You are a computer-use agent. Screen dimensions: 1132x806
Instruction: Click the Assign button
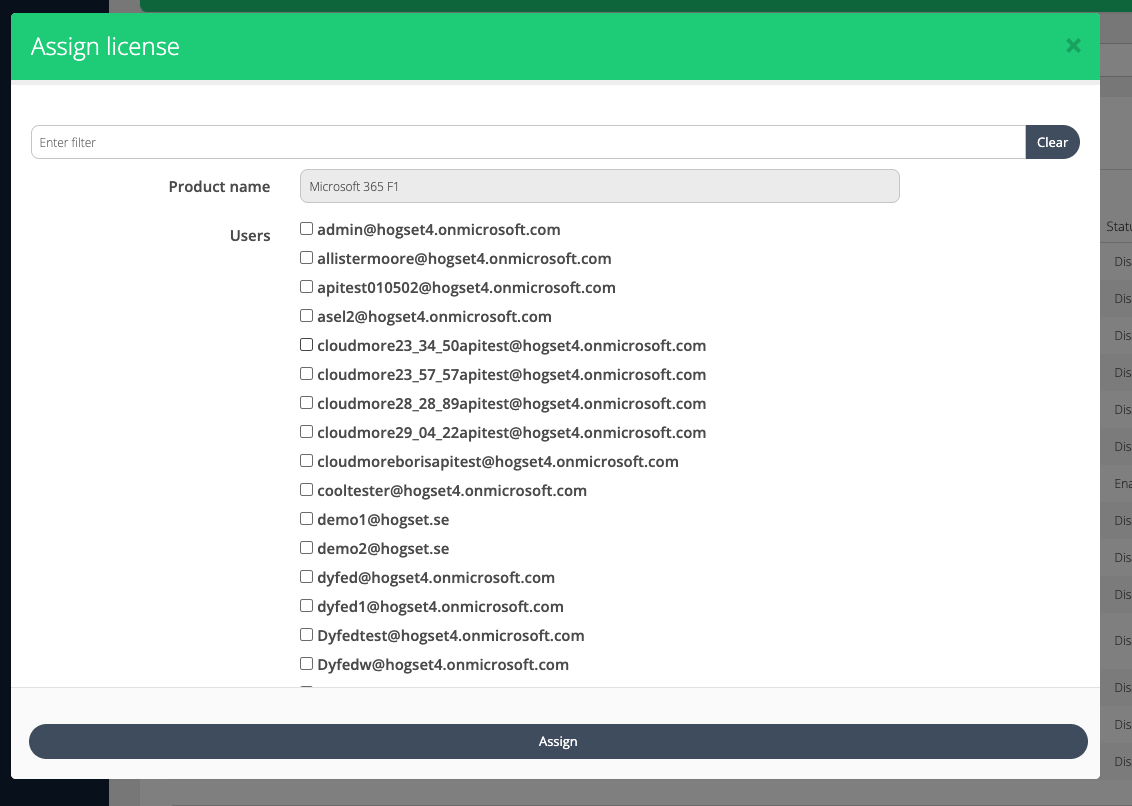pos(558,741)
